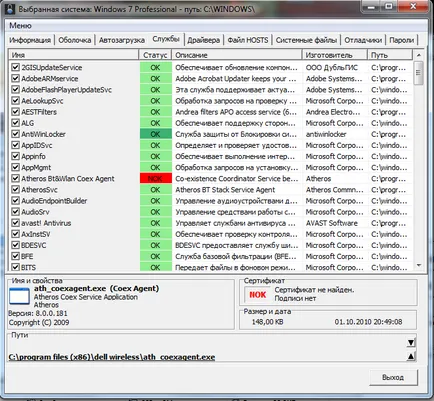Uncheck the 2GISUpdateService checkbox
The width and height of the screenshot is (434, 401).
(15, 67)
